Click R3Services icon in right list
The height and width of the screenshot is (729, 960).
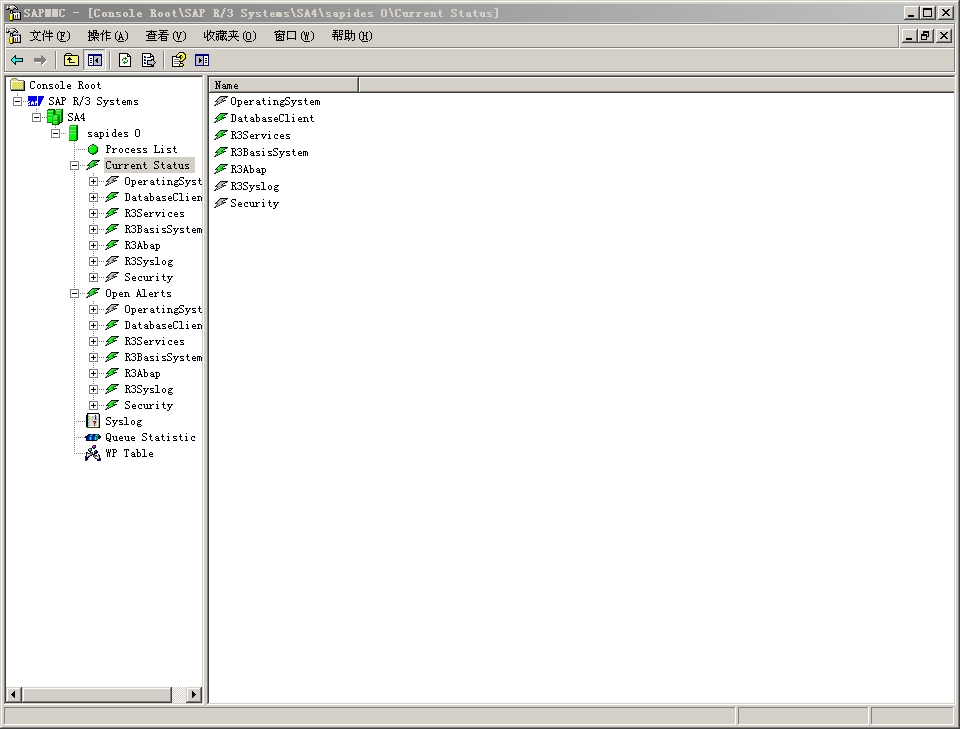(x=220, y=135)
